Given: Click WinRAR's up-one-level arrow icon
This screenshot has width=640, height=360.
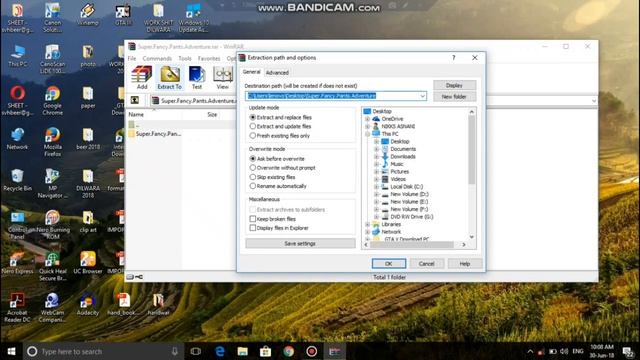Looking at the screenshot, I should coord(135,100).
